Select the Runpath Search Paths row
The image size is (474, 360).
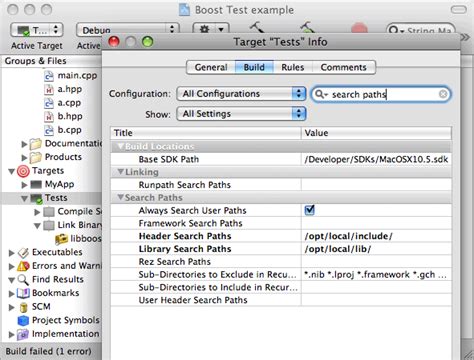[x=281, y=185]
